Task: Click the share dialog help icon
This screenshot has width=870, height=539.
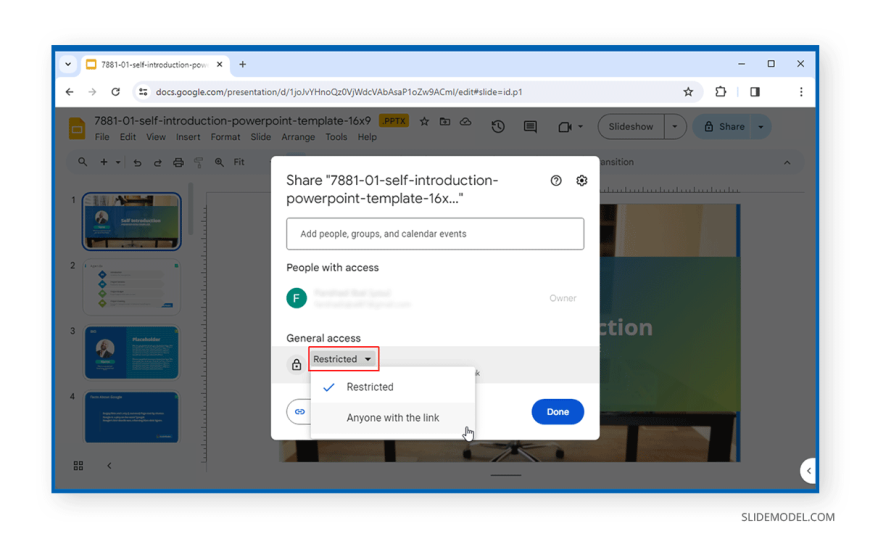Action: (x=555, y=180)
